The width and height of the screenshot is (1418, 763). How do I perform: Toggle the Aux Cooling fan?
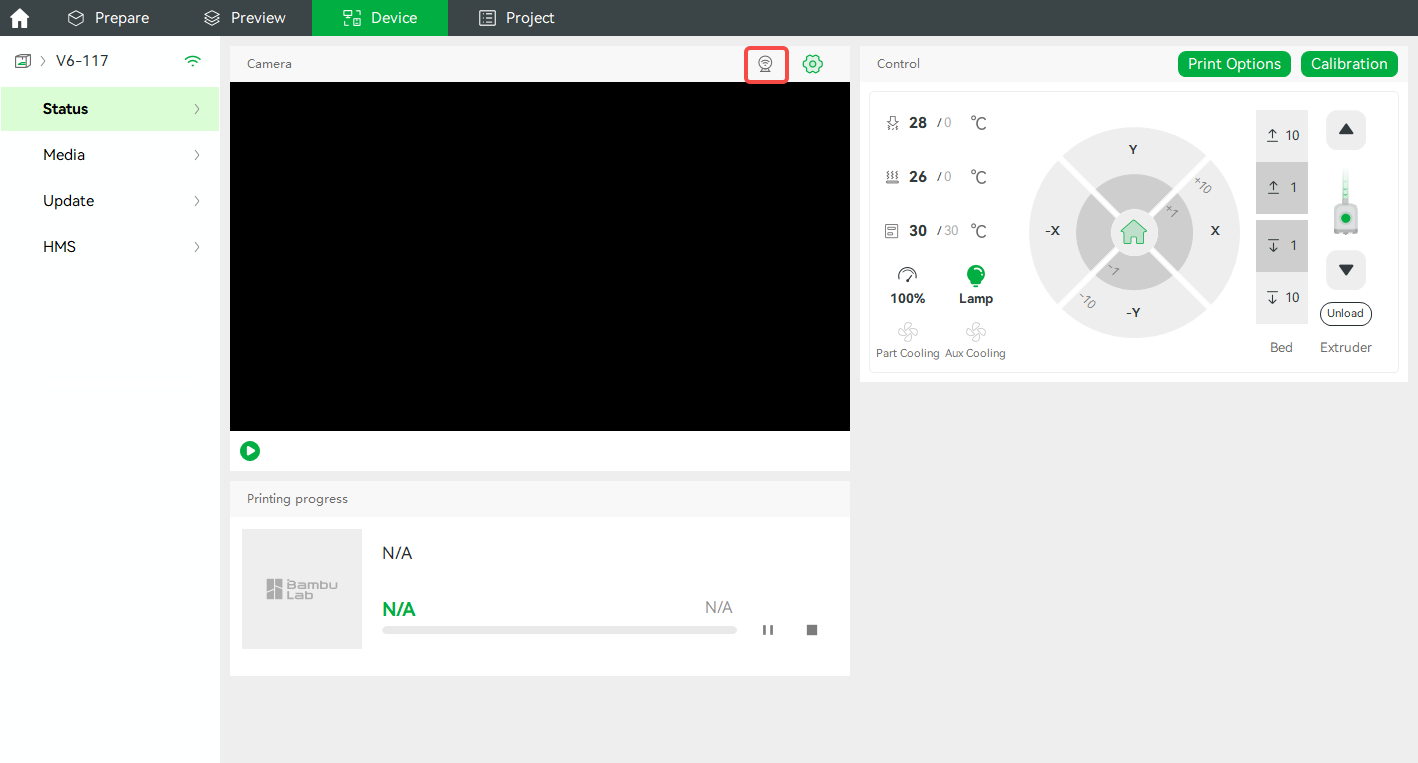[976, 340]
